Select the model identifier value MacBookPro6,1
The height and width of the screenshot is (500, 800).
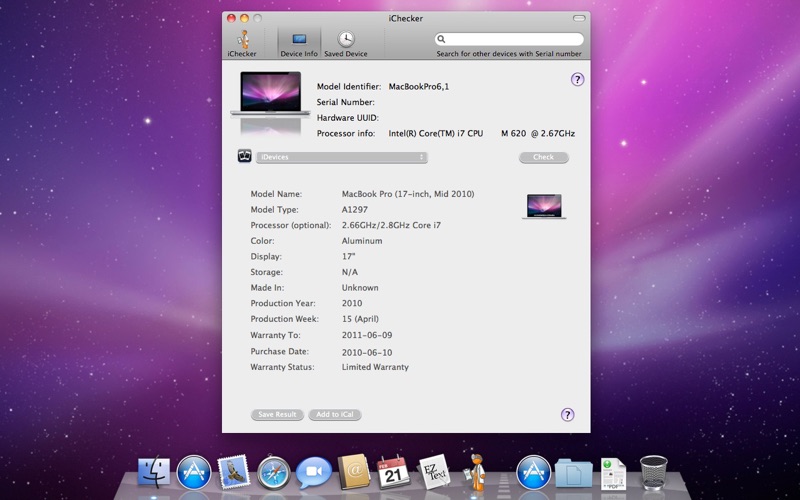[418, 86]
